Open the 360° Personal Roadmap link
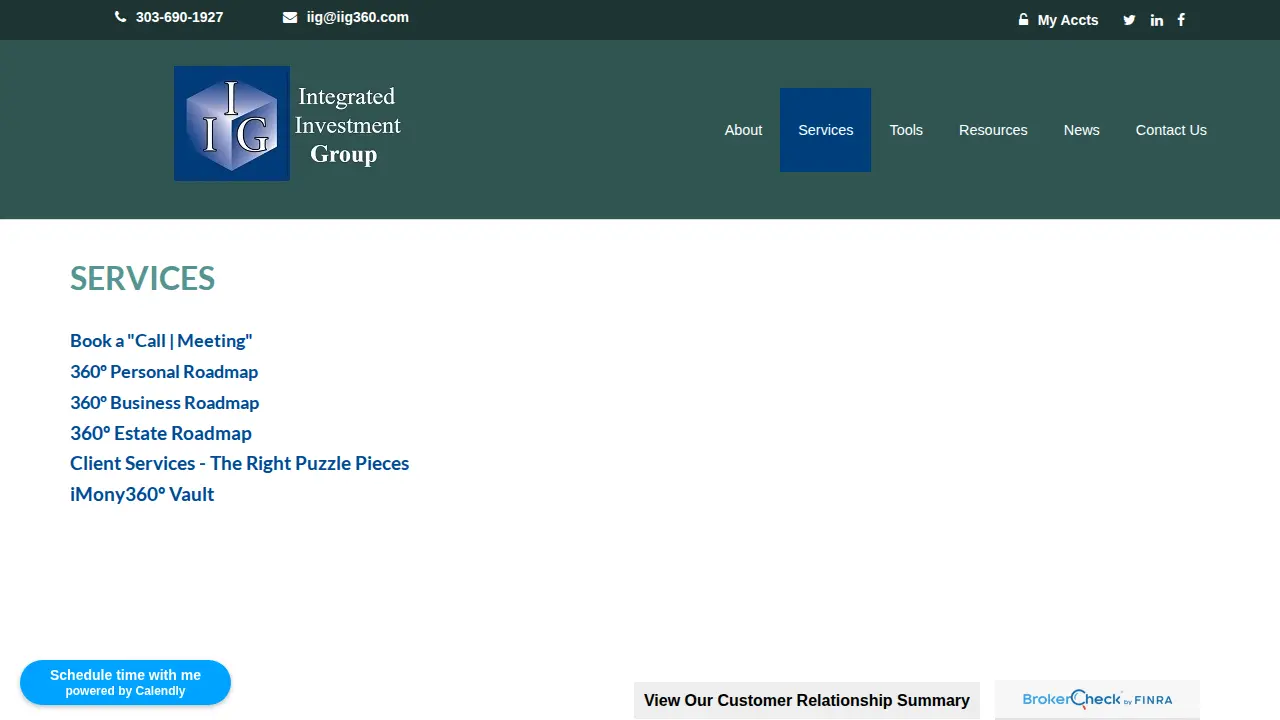This screenshot has height=720, width=1280. pos(164,372)
